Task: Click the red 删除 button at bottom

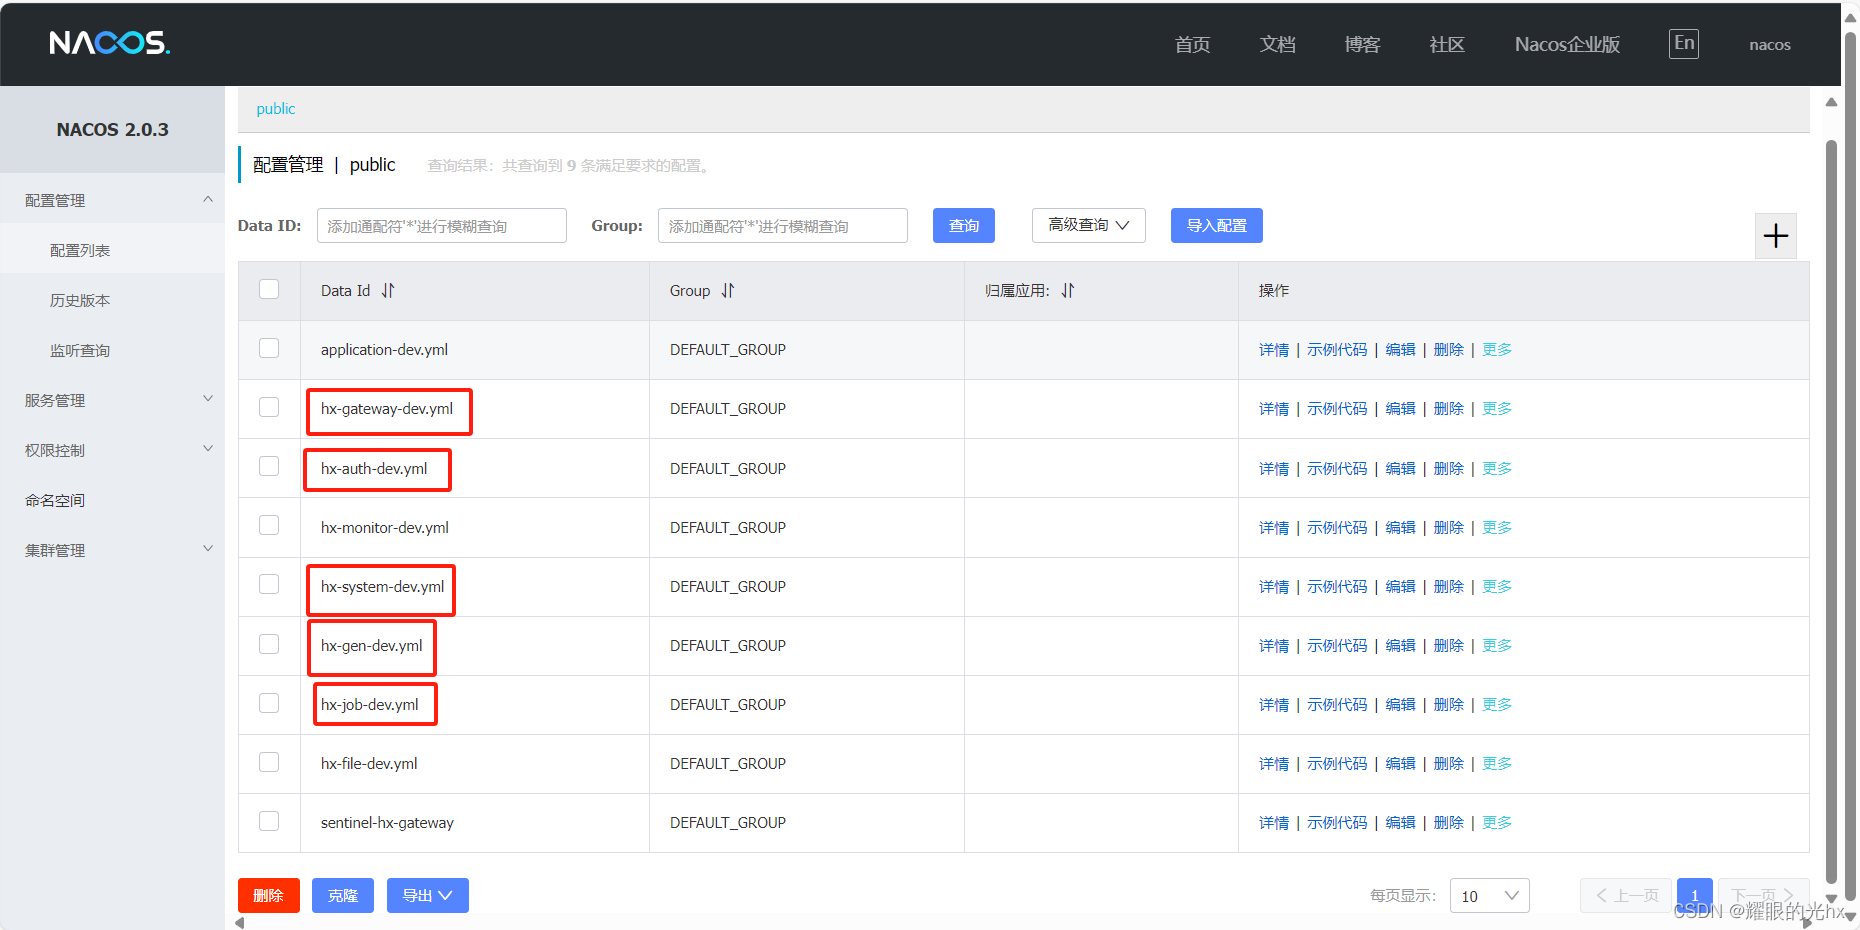Action: point(268,895)
